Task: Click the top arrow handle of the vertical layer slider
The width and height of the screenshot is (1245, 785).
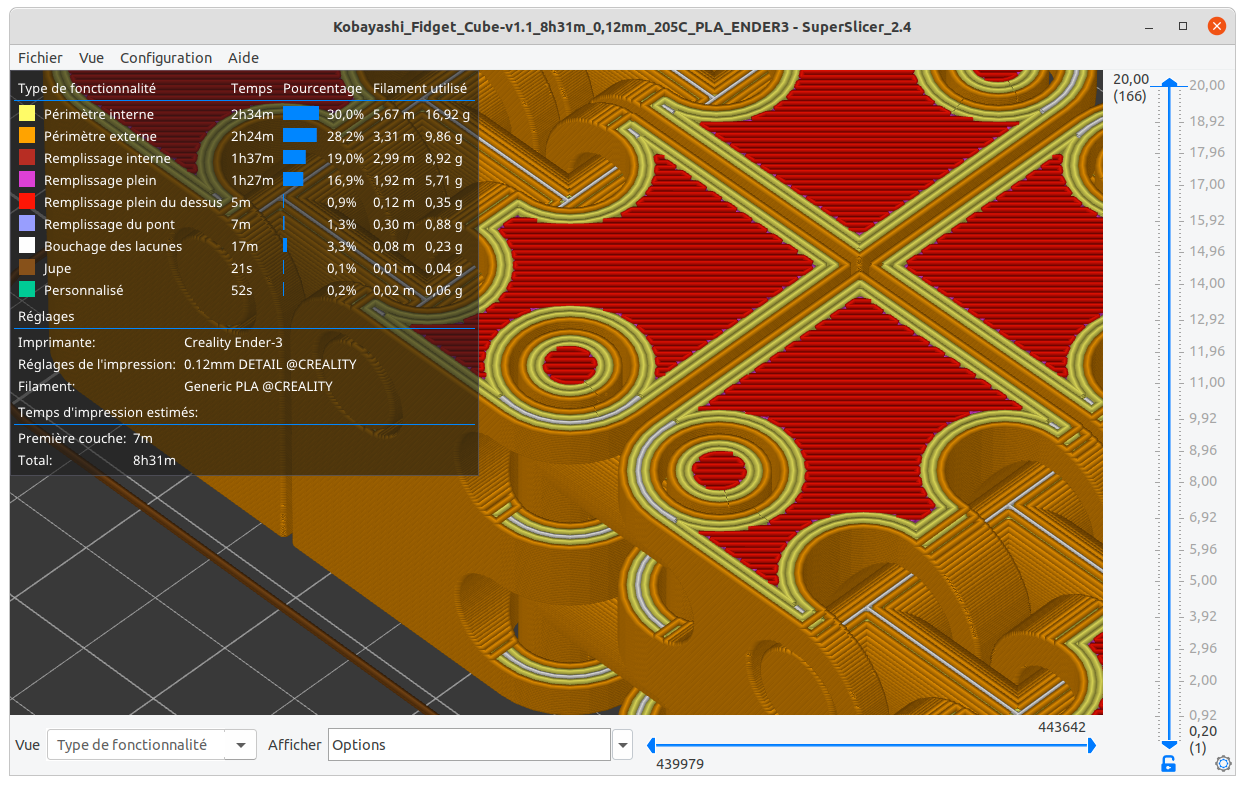Action: (x=1169, y=86)
